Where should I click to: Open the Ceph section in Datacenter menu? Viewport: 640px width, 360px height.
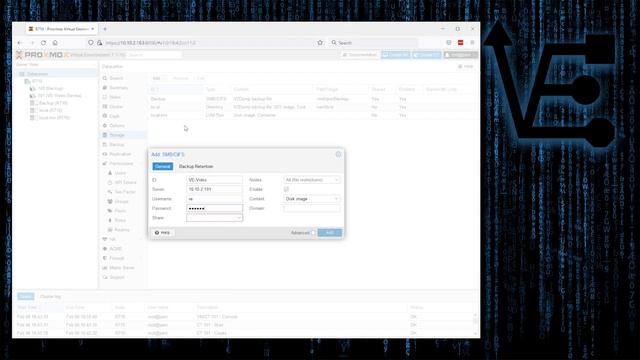(114, 116)
